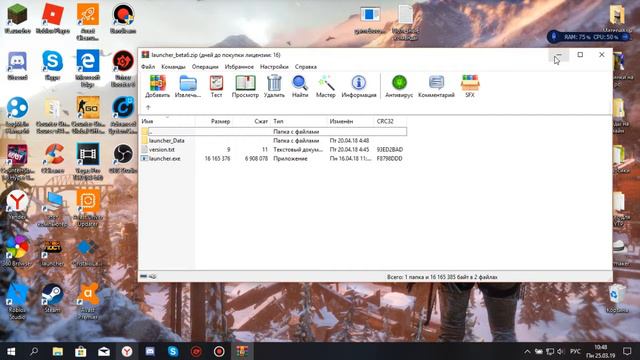This screenshot has width=640, height=360.
Task: Click the taskbar search magnifier
Action: (x=34, y=351)
